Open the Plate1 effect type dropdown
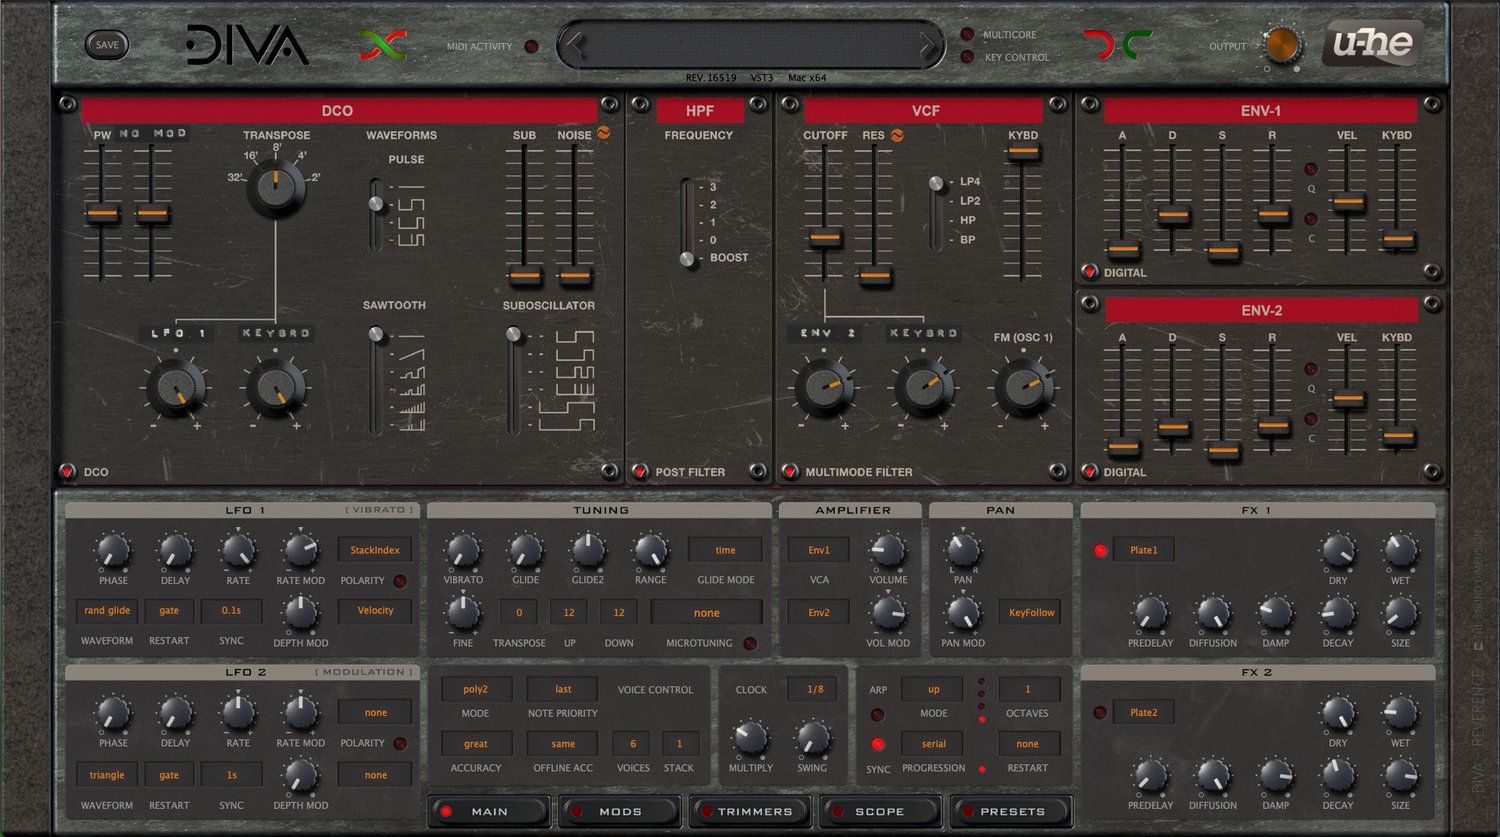This screenshot has width=1500, height=837. (x=1143, y=550)
